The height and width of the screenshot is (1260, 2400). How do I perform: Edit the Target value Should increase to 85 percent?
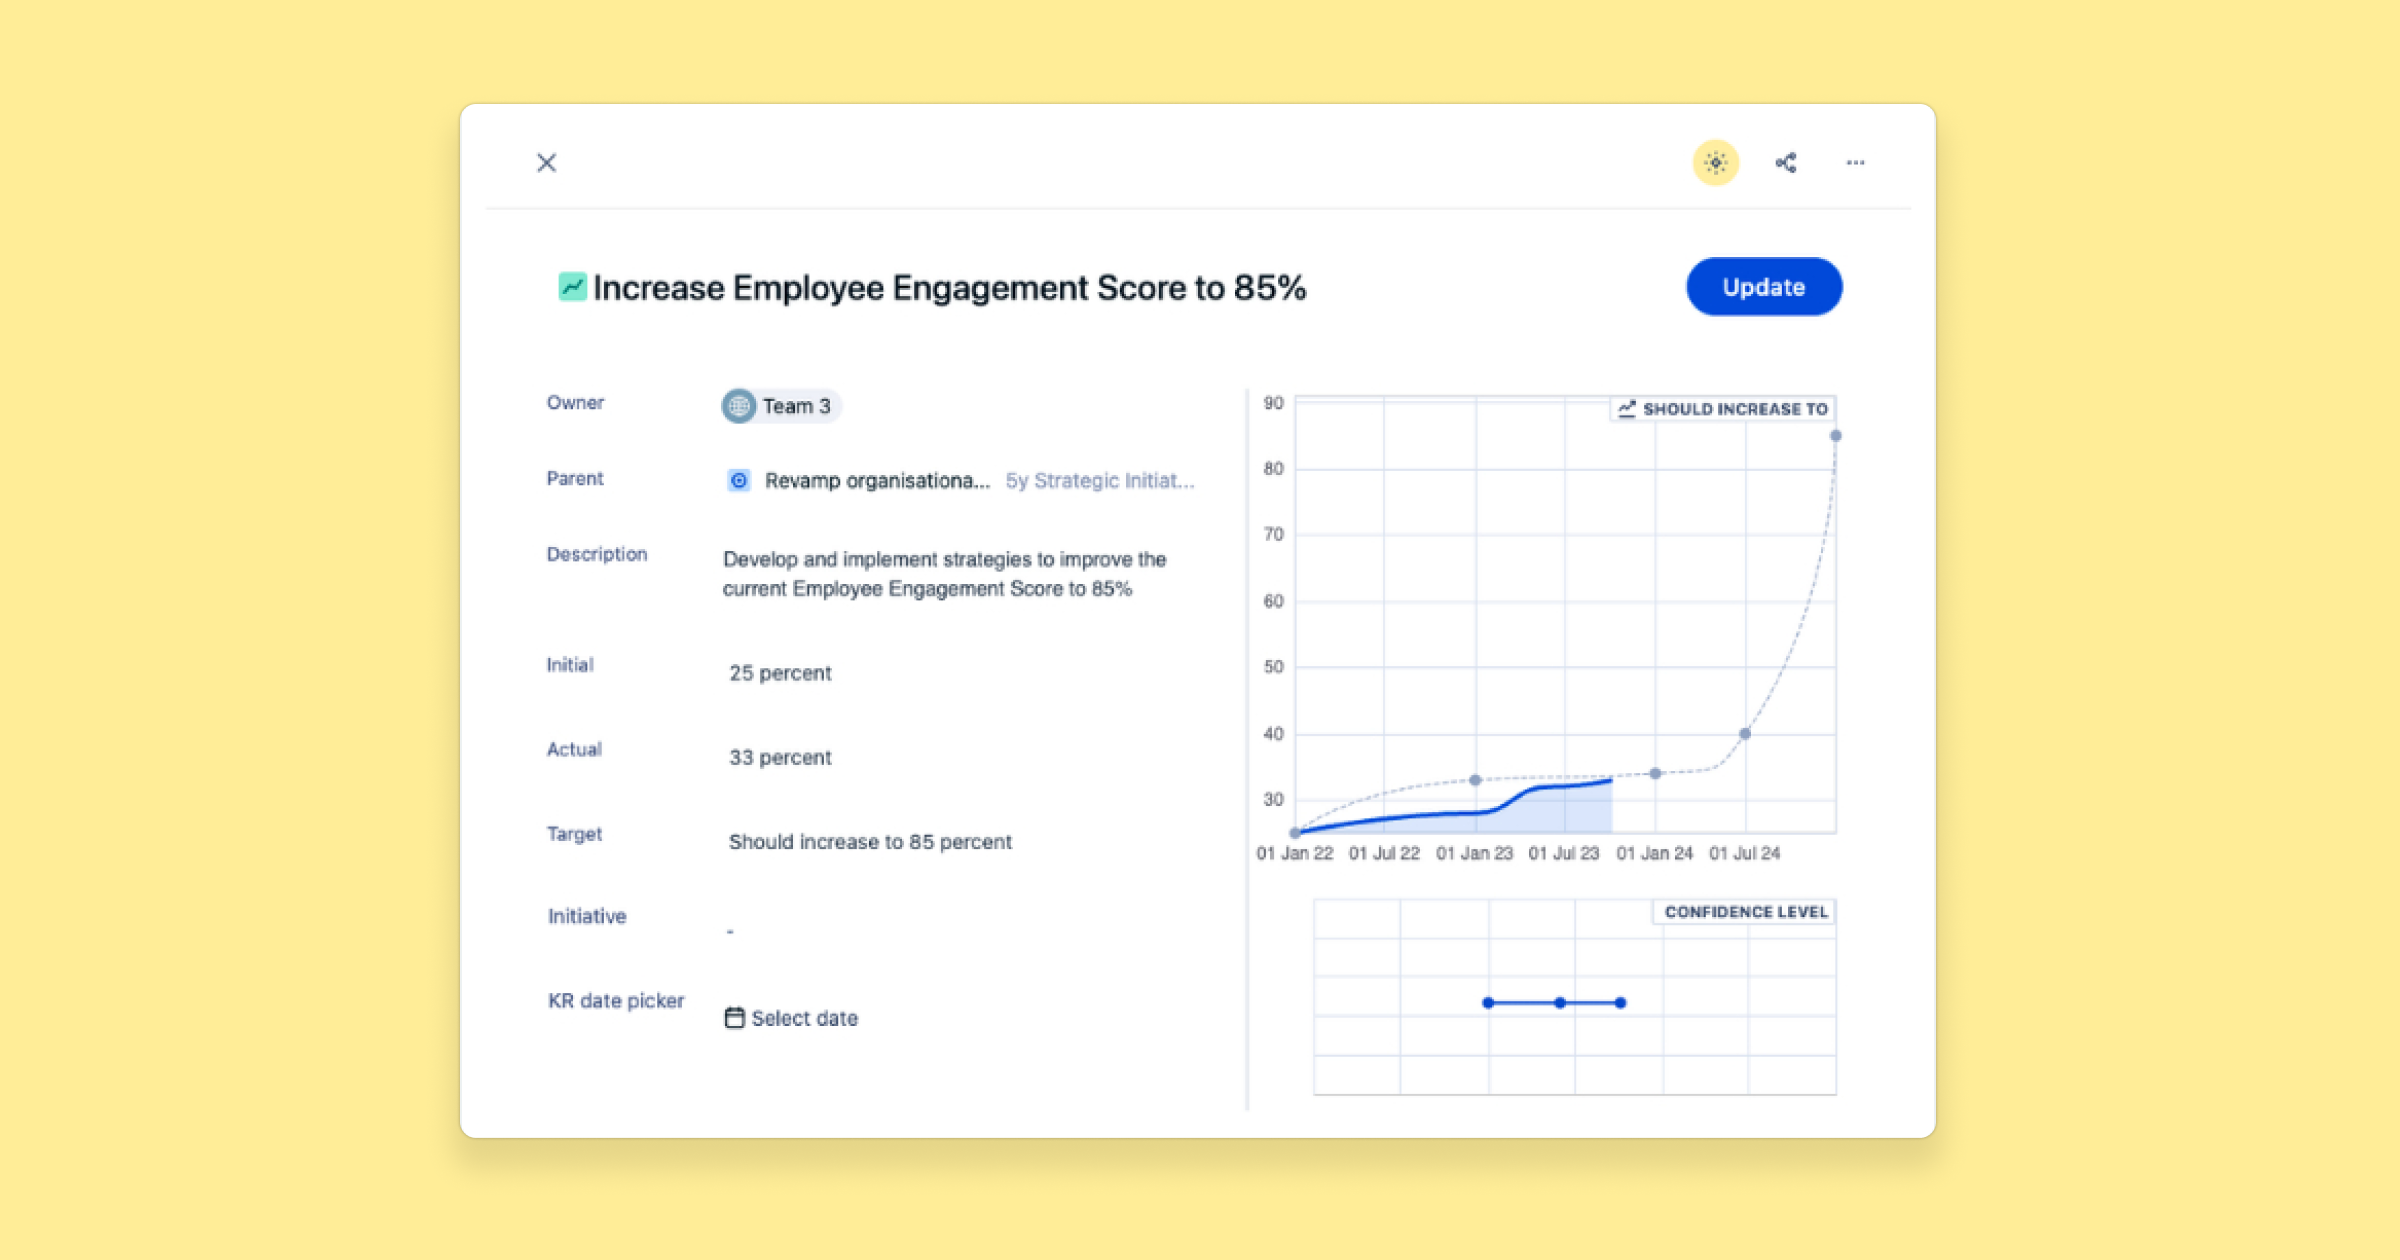(870, 841)
